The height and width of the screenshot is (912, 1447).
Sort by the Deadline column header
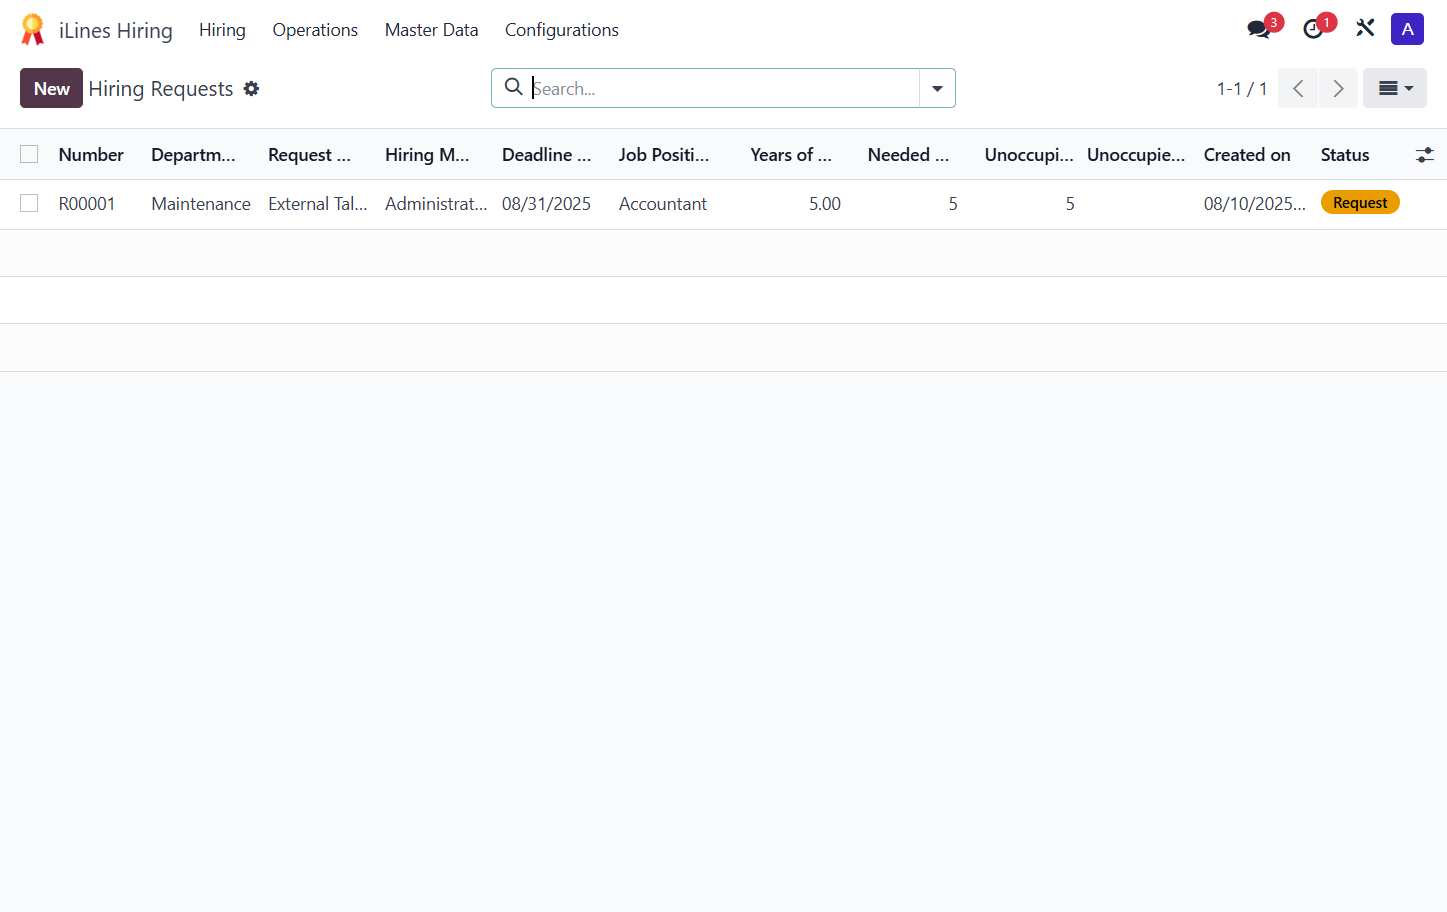pyautogui.click(x=547, y=155)
